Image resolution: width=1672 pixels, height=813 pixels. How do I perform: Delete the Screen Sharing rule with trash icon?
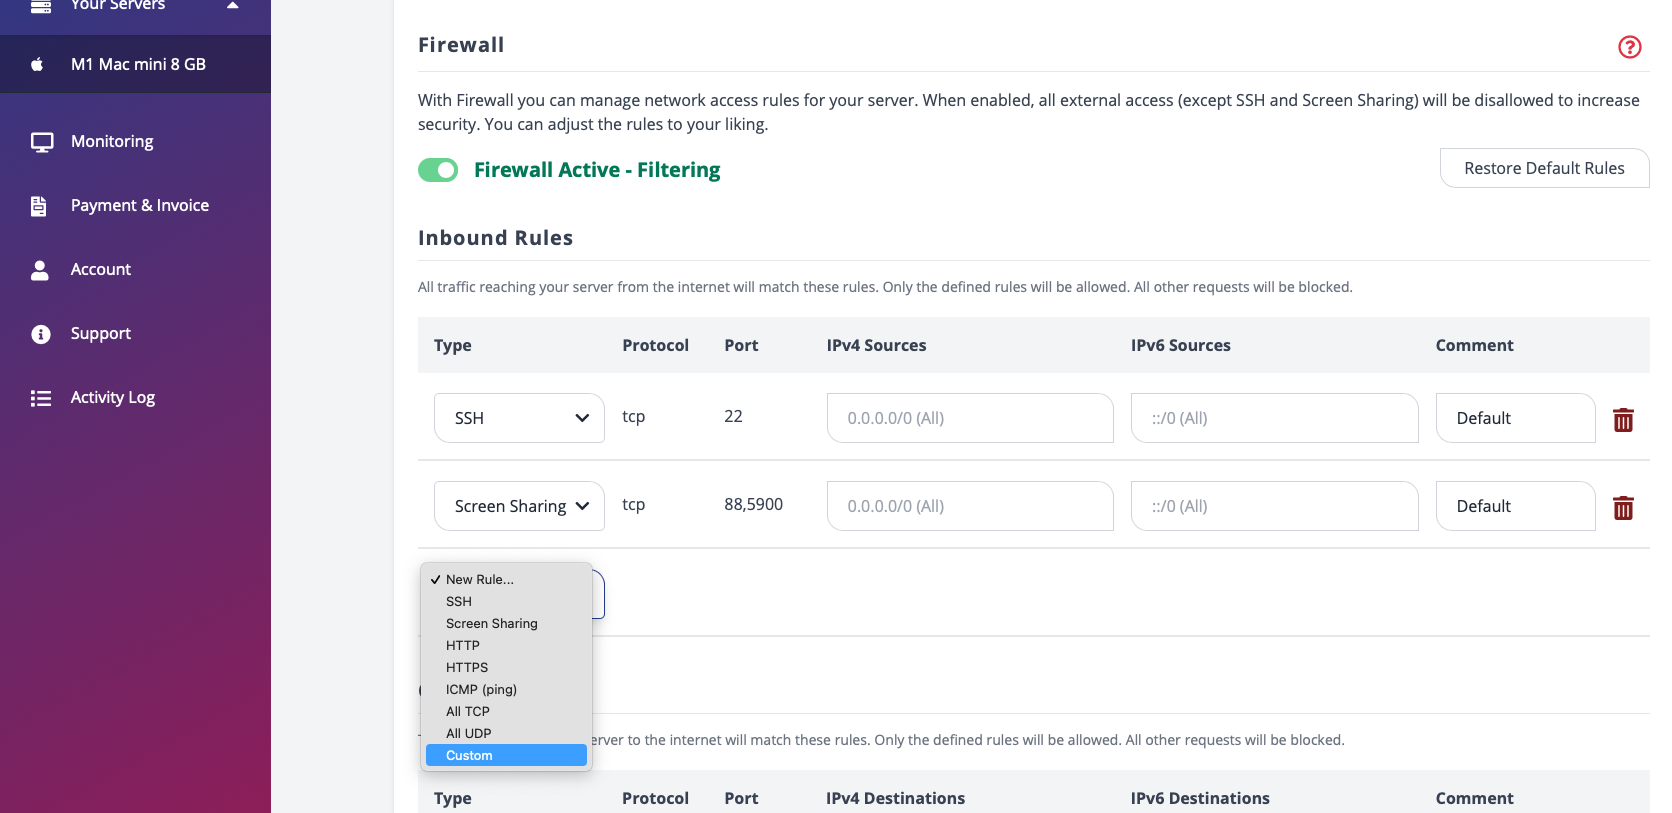1623,508
